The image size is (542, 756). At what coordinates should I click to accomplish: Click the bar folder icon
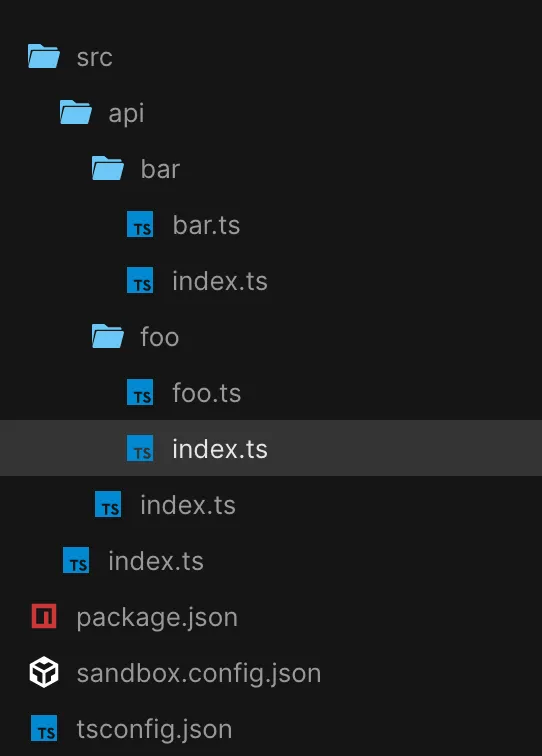click(108, 168)
